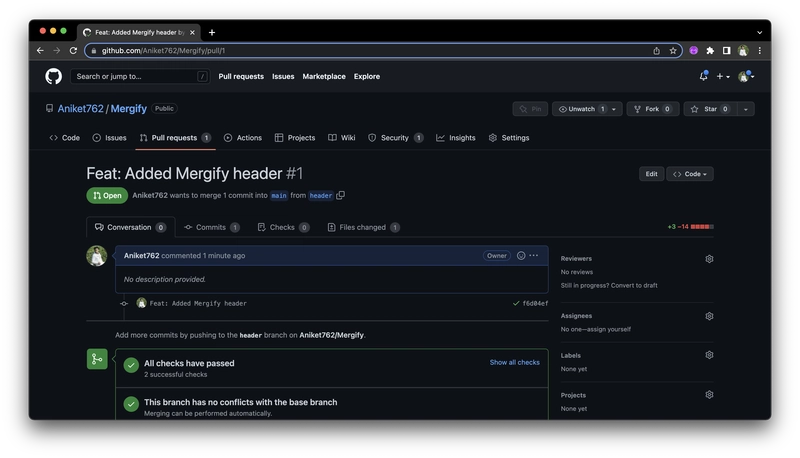The height and width of the screenshot is (458, 800).
Task: Click the commit status checkmark
Action: [516, 303]
